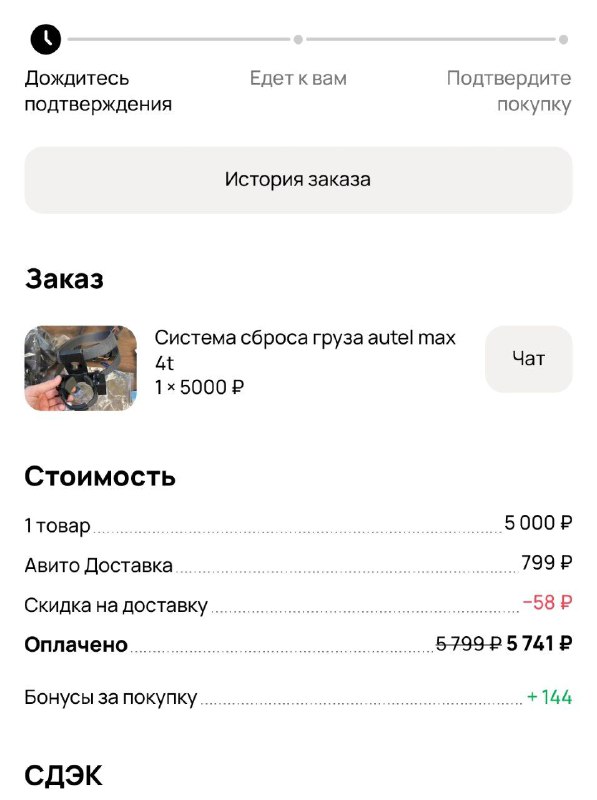Tap the Стоимость section heading
The width and height of the screenshot is (597, 800).
tap(100, 476)
